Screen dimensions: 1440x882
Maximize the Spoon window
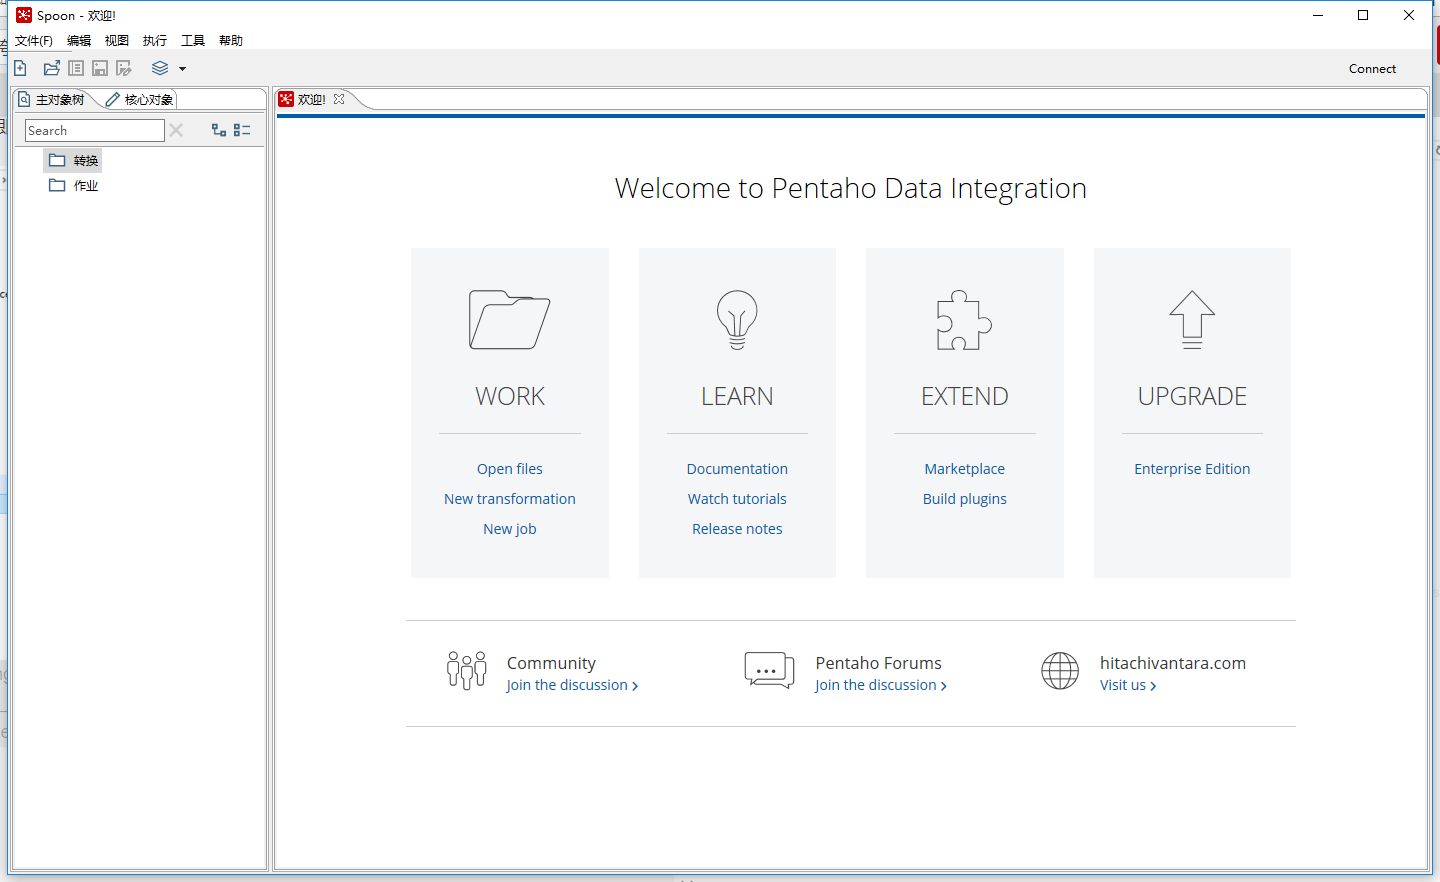click(1363, 15)
